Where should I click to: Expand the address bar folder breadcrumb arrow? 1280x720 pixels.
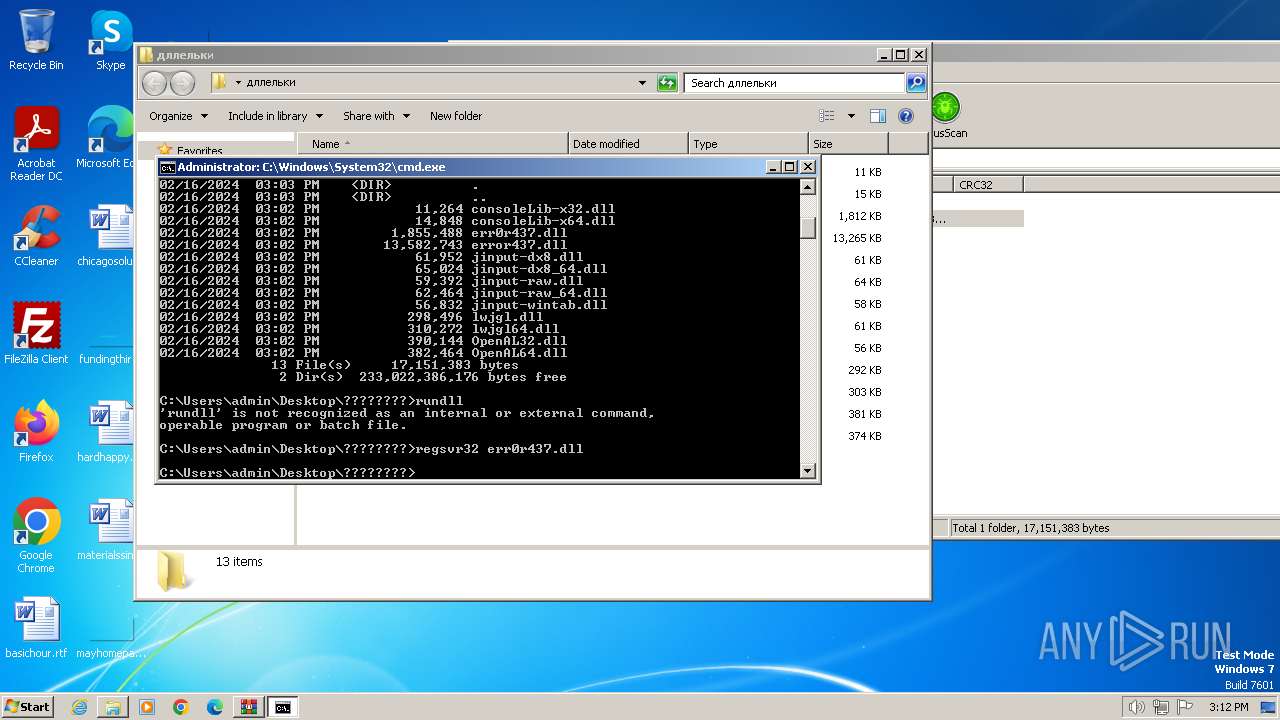238,83
